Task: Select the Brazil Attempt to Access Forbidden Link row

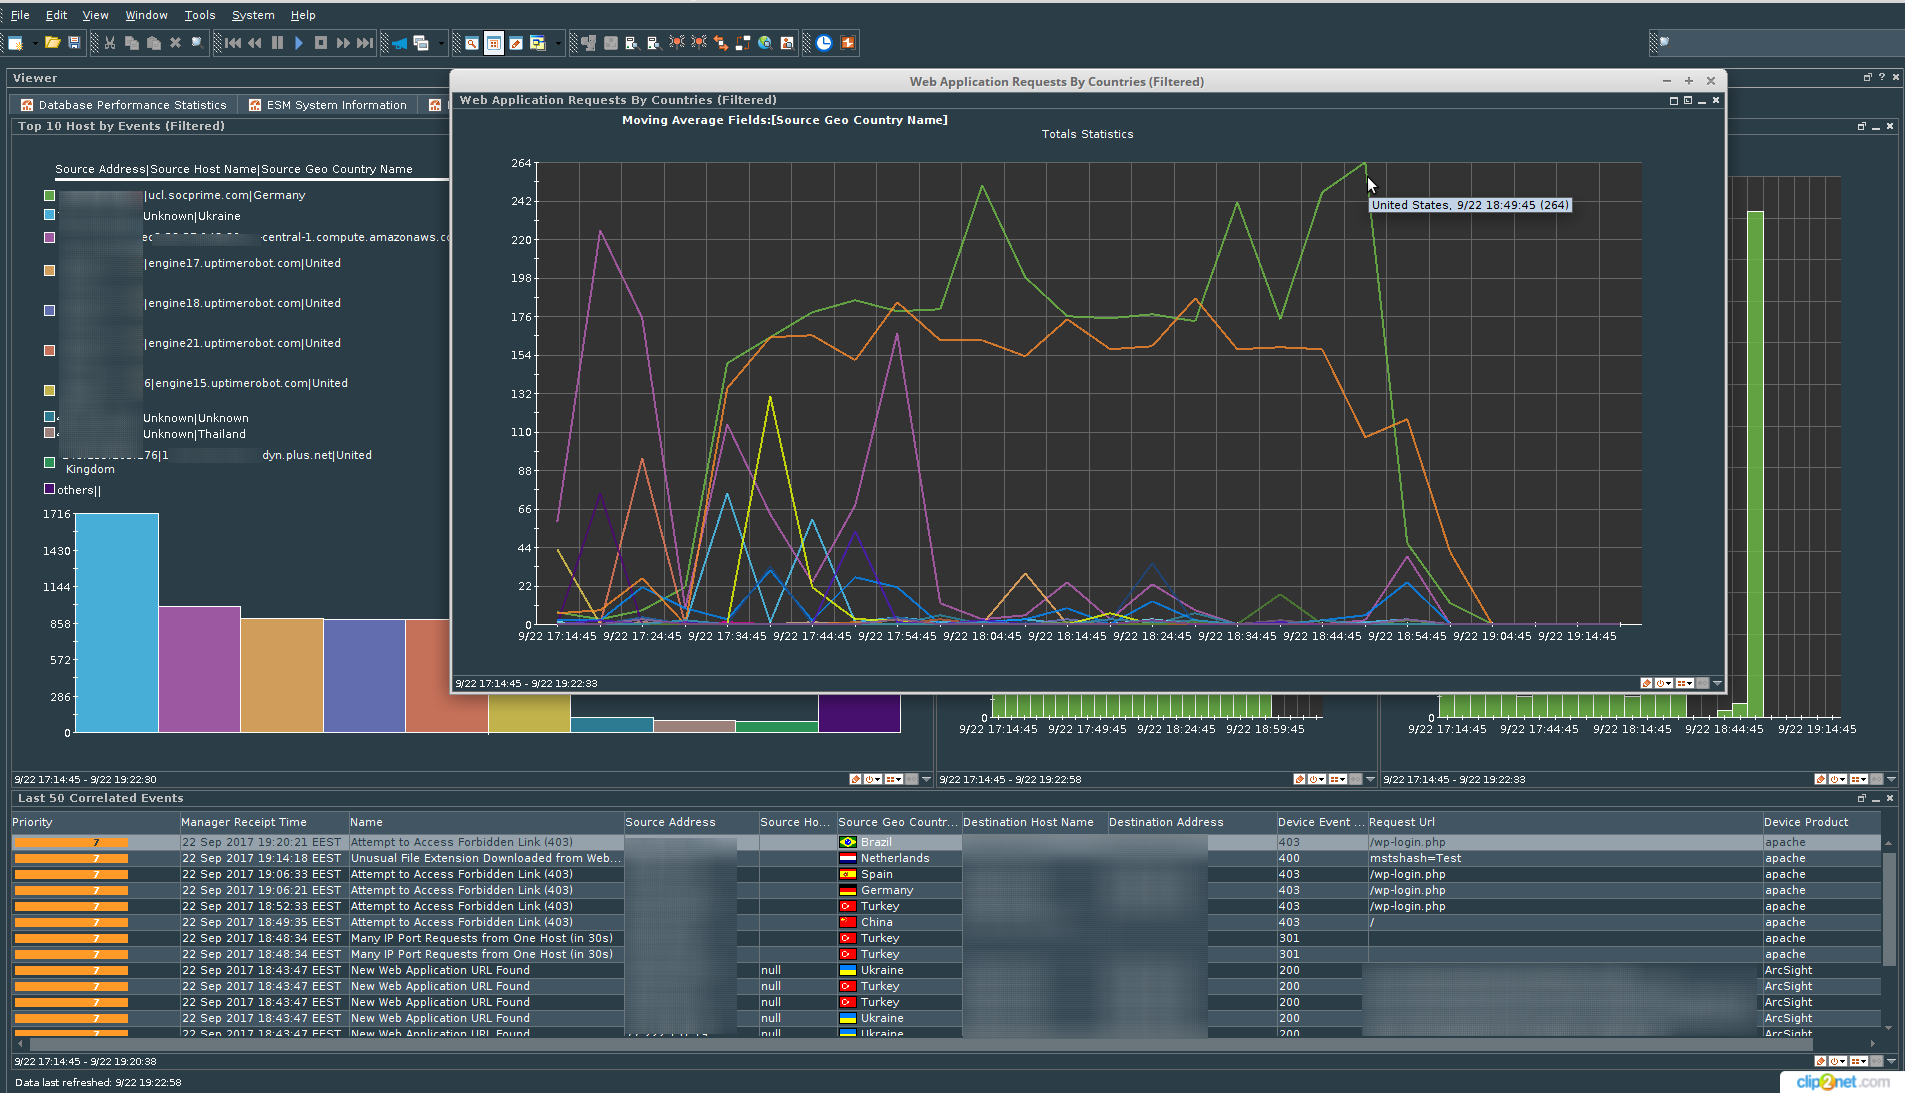Action: [x=946, y=842]
